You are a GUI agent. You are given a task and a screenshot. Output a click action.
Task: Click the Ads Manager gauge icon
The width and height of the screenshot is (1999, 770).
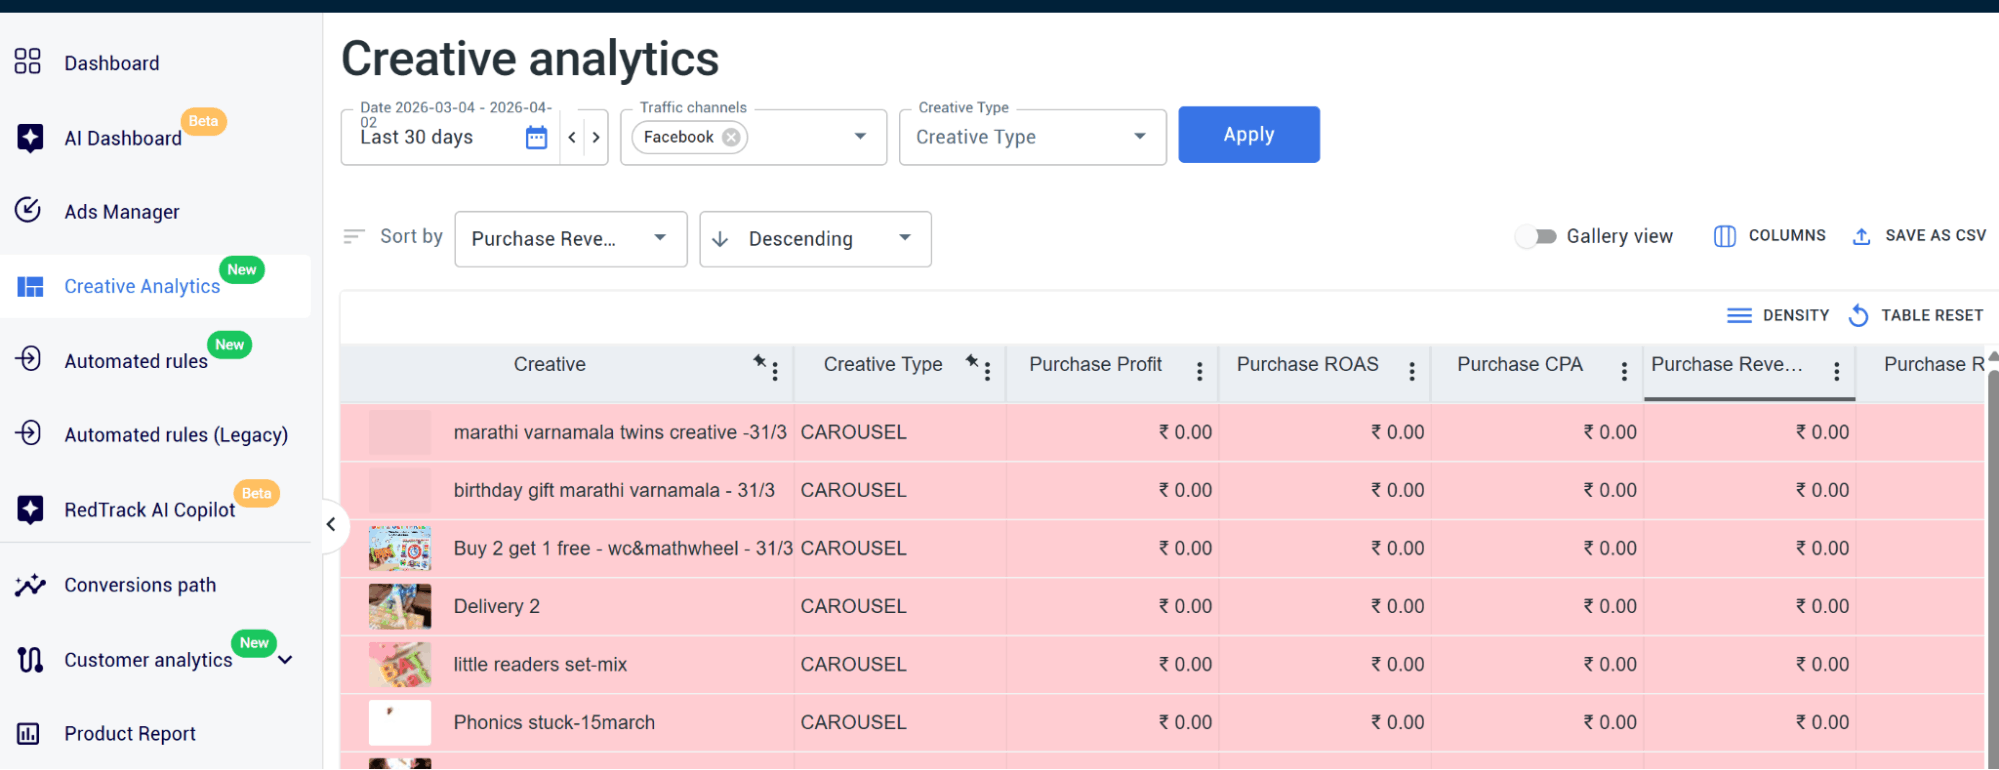28,210
